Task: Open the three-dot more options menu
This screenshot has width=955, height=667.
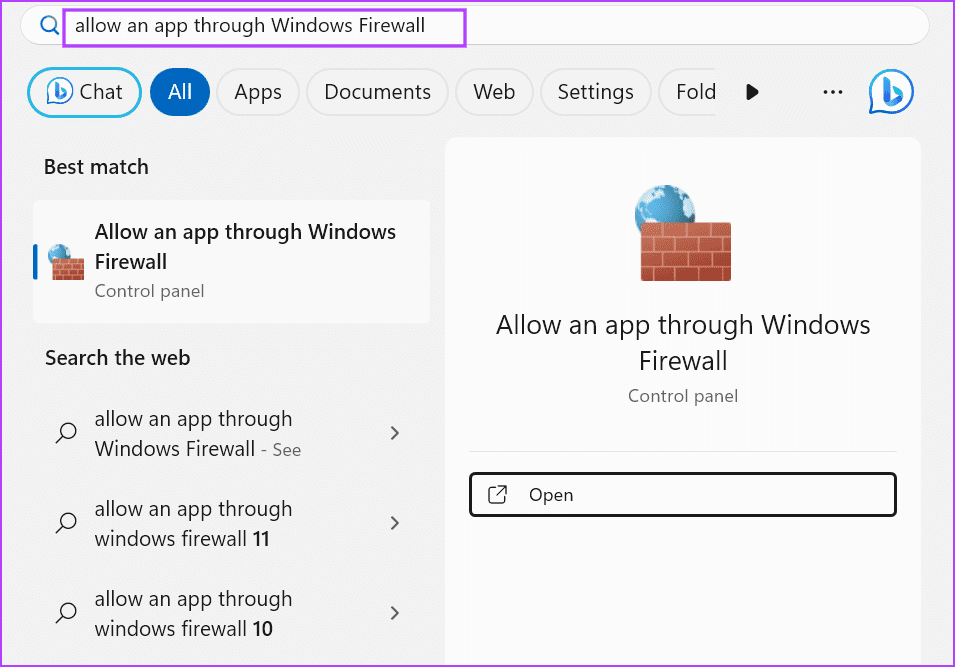Action: pos(833,92)
